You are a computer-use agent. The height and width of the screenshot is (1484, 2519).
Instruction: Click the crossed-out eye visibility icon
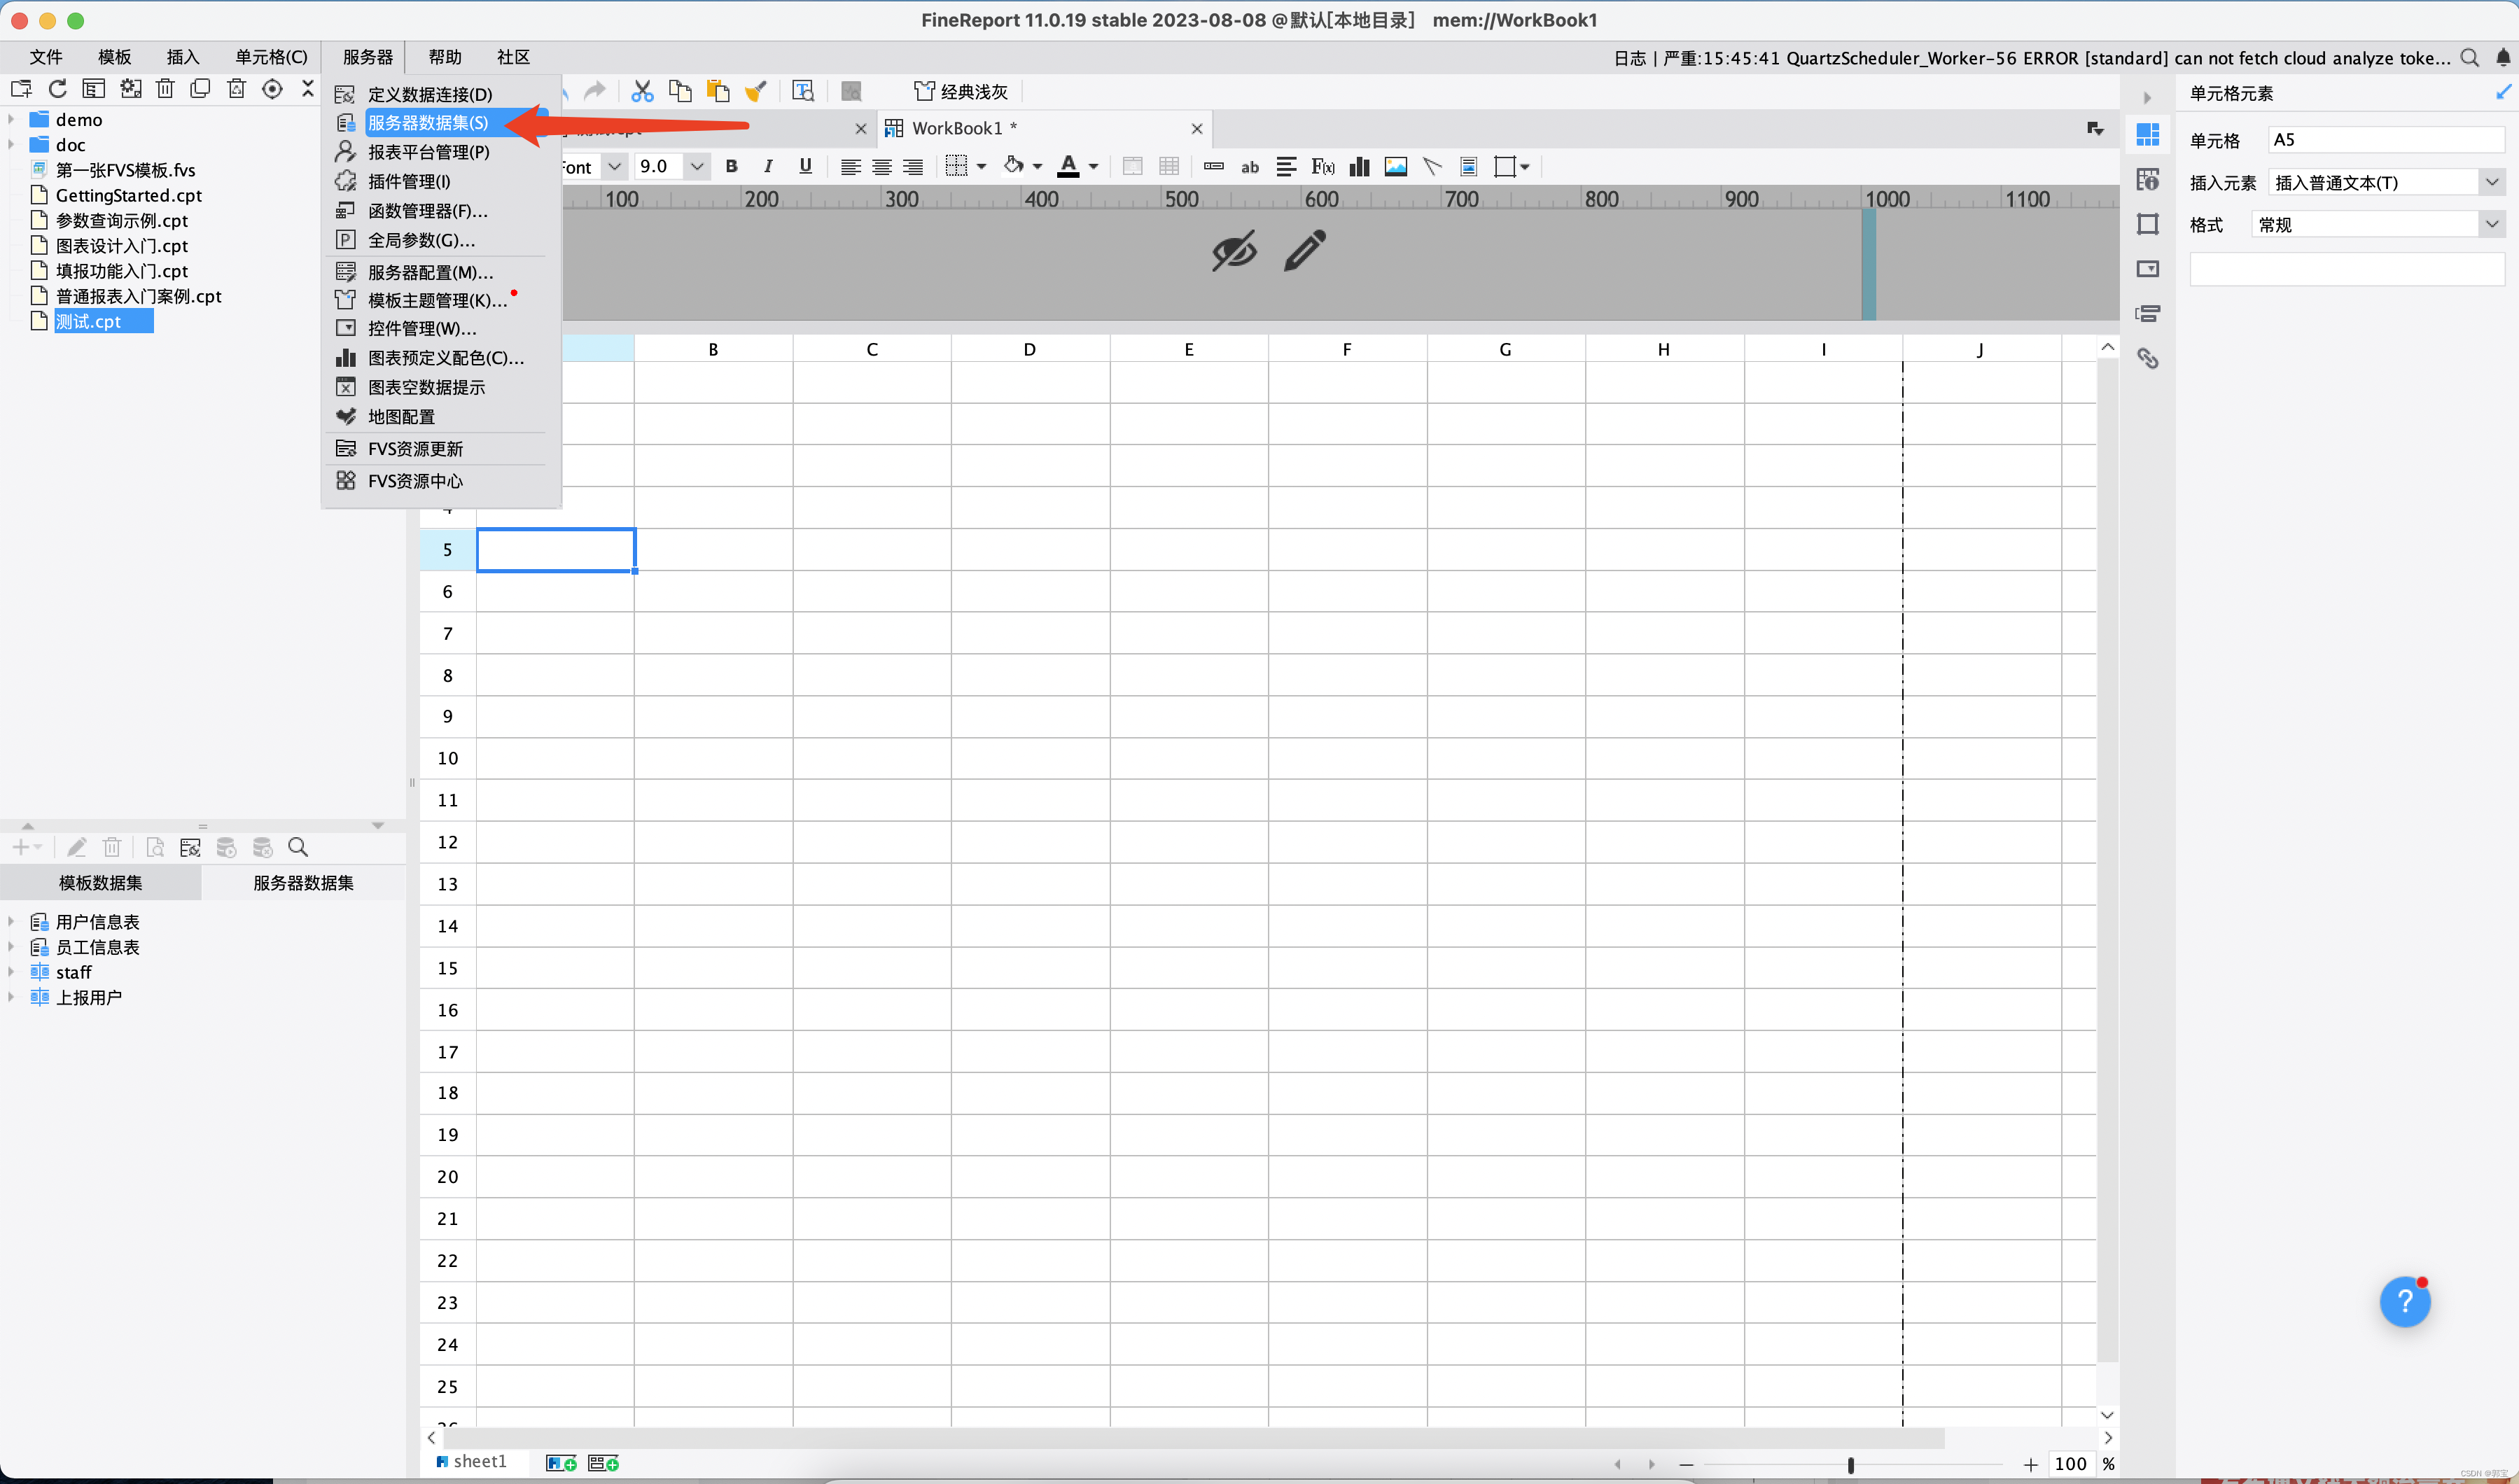pyautogui.click(x=1234, y=251)
